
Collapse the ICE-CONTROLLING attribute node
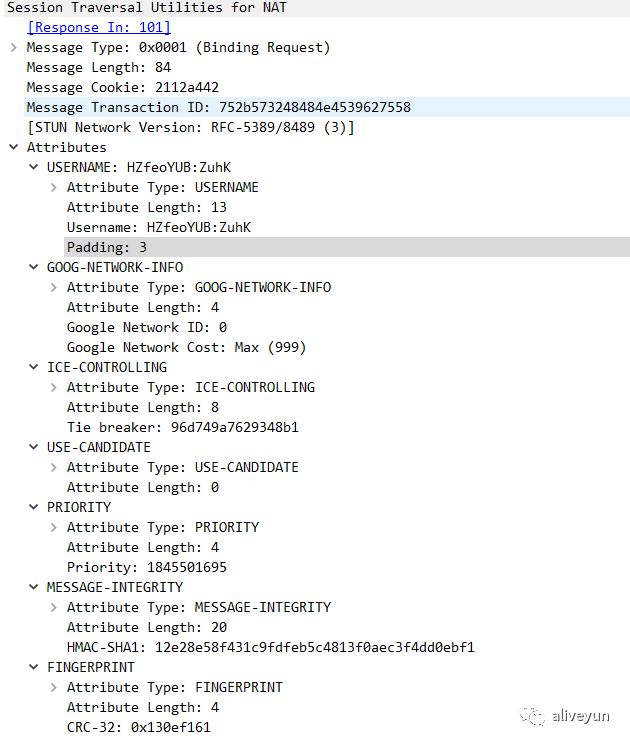click(x=33, y=367)
